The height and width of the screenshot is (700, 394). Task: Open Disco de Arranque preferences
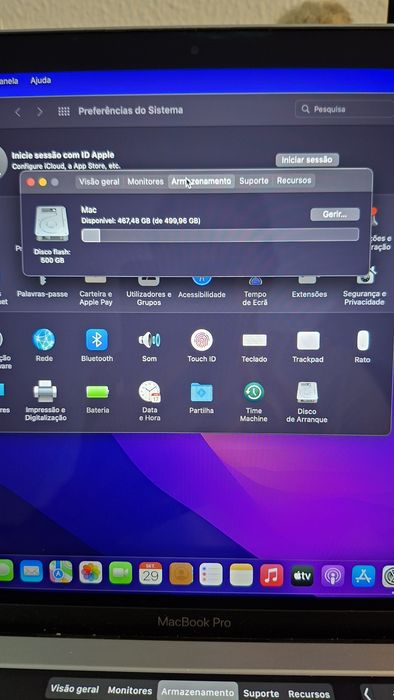(x=307, y=392)
